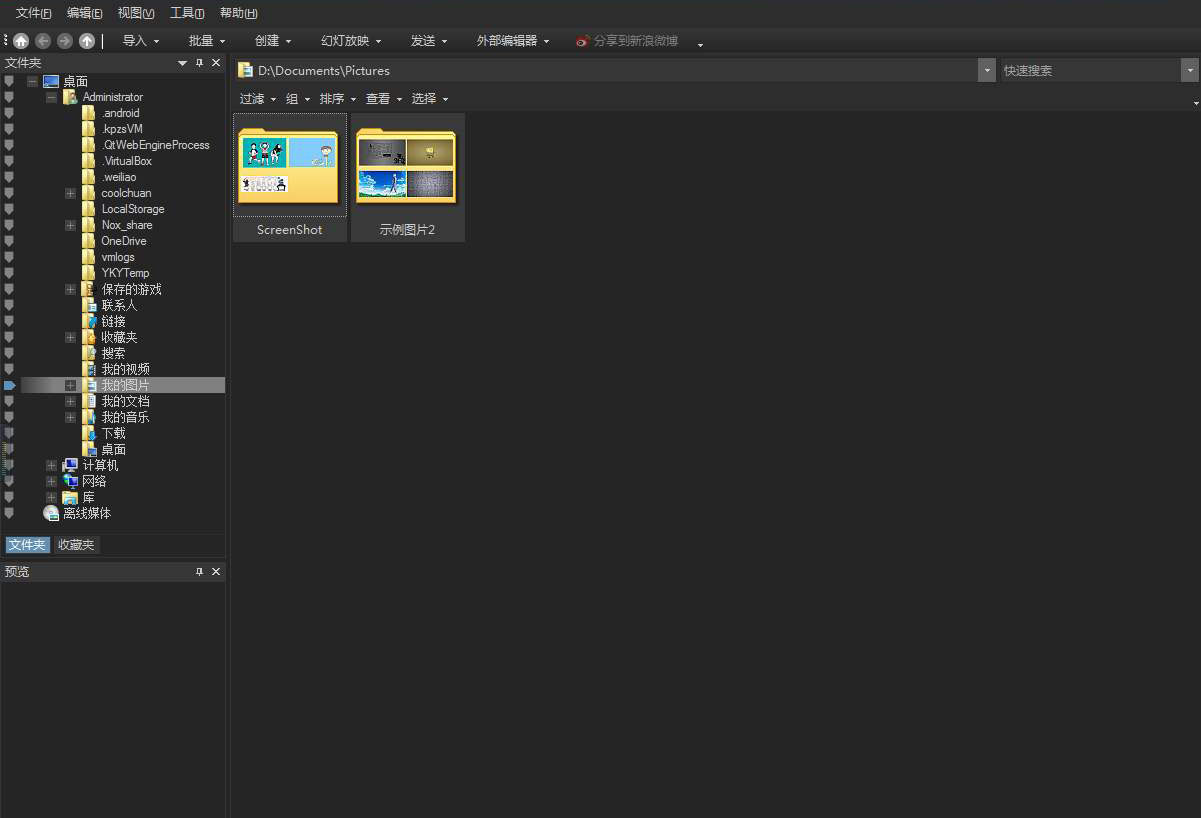Switch to the 收藏夹 tab at panel bottom
Screen dimensions: 1201x818
(x=75, y=544)
